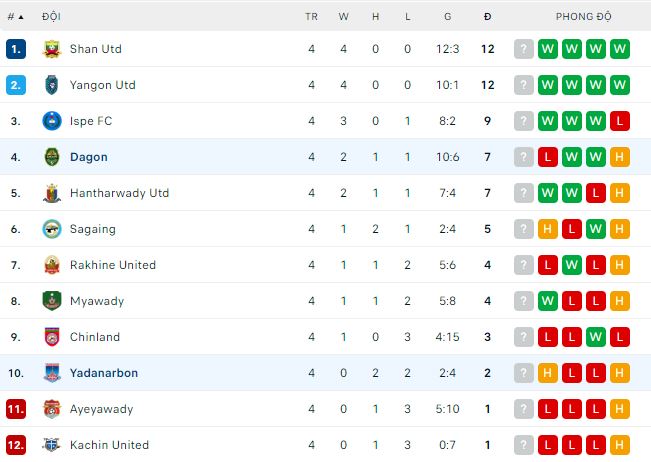
Task: Sort the table by rank column (#)
Action: coord(14,17)
